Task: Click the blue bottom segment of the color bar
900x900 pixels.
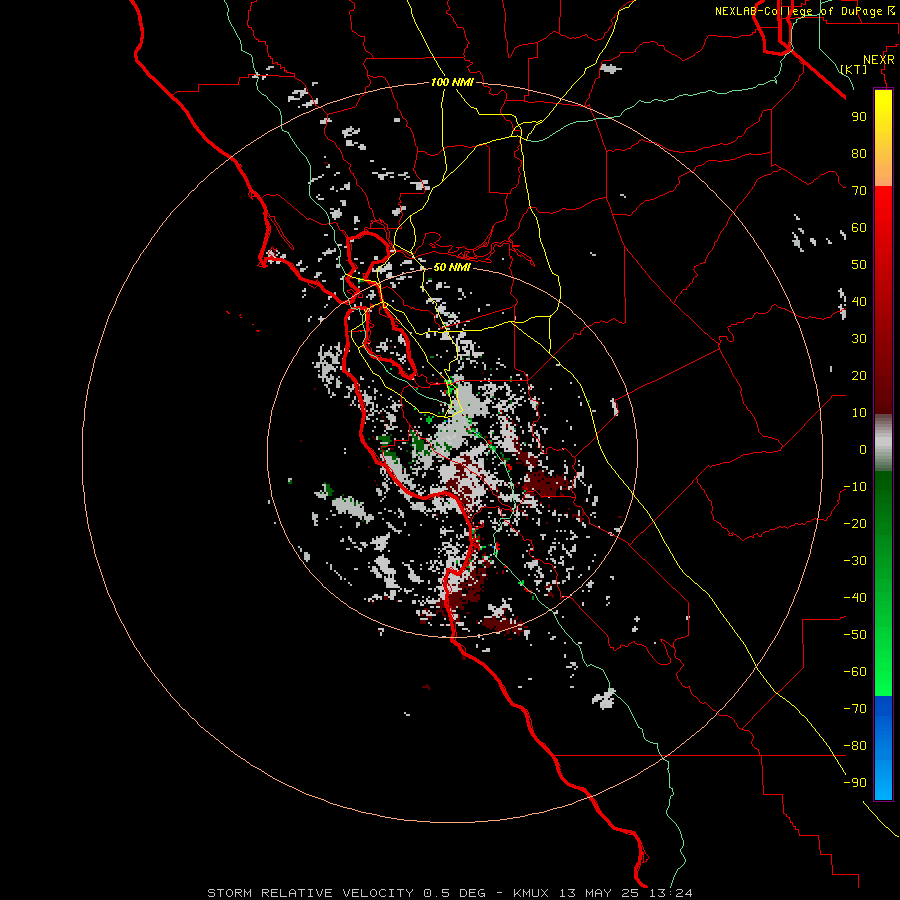Action: [883, 747]
